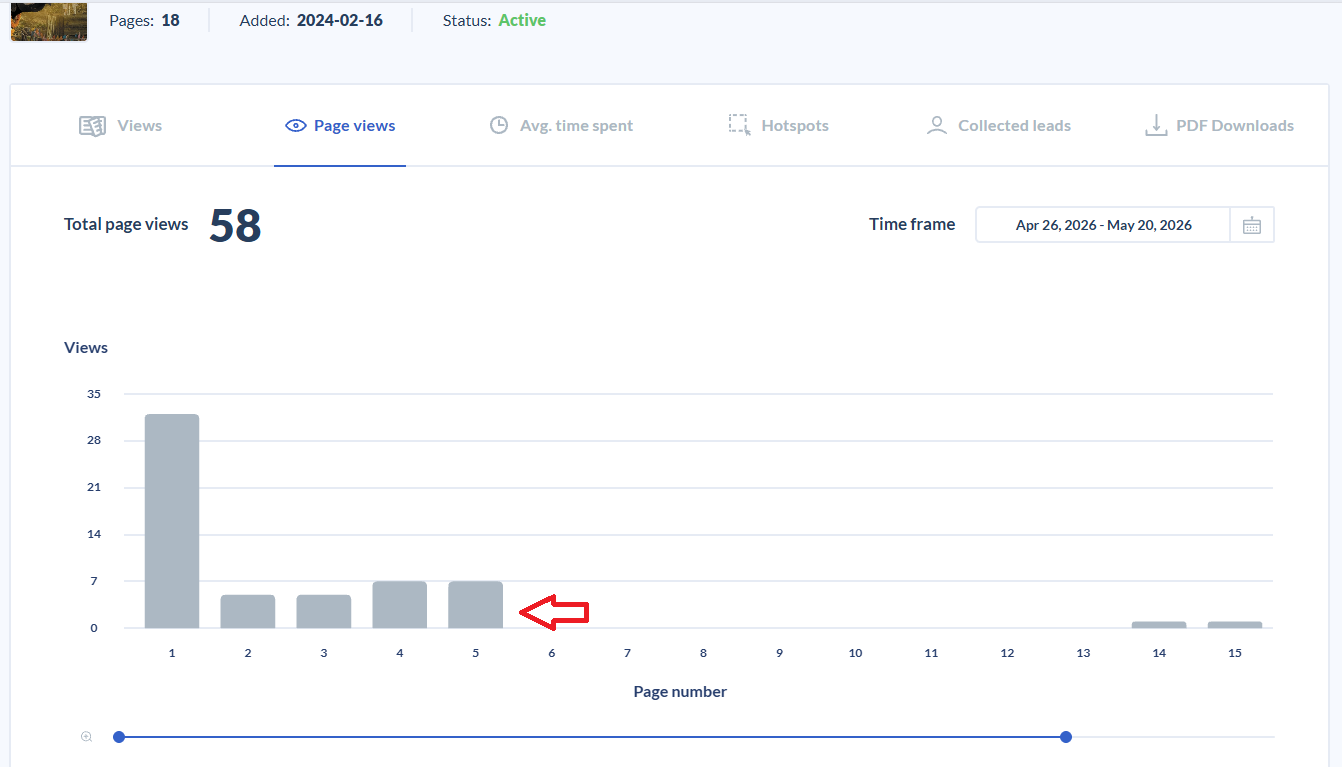Click the calendar icon in Time frame
Screen dimensions: 1342x767
[1252, 225]
